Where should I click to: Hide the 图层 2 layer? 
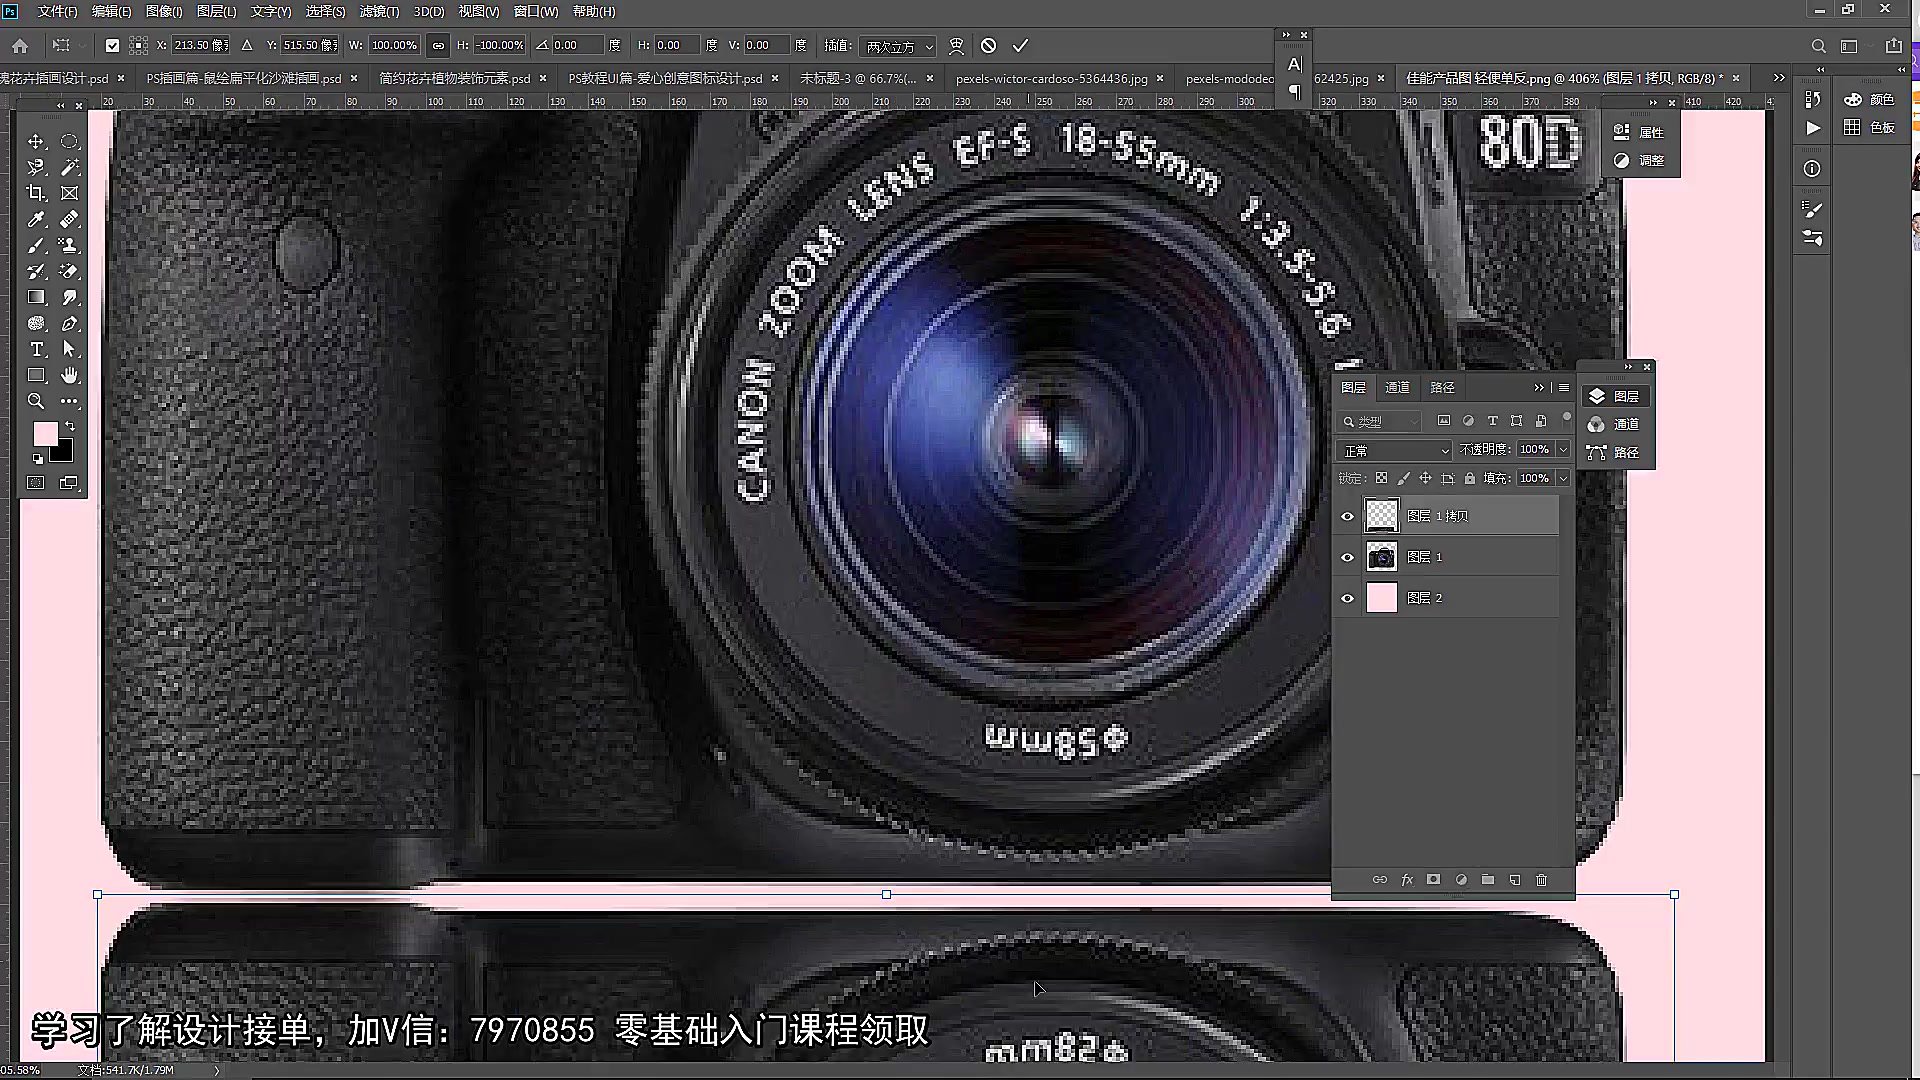(x=1347, y=598)
